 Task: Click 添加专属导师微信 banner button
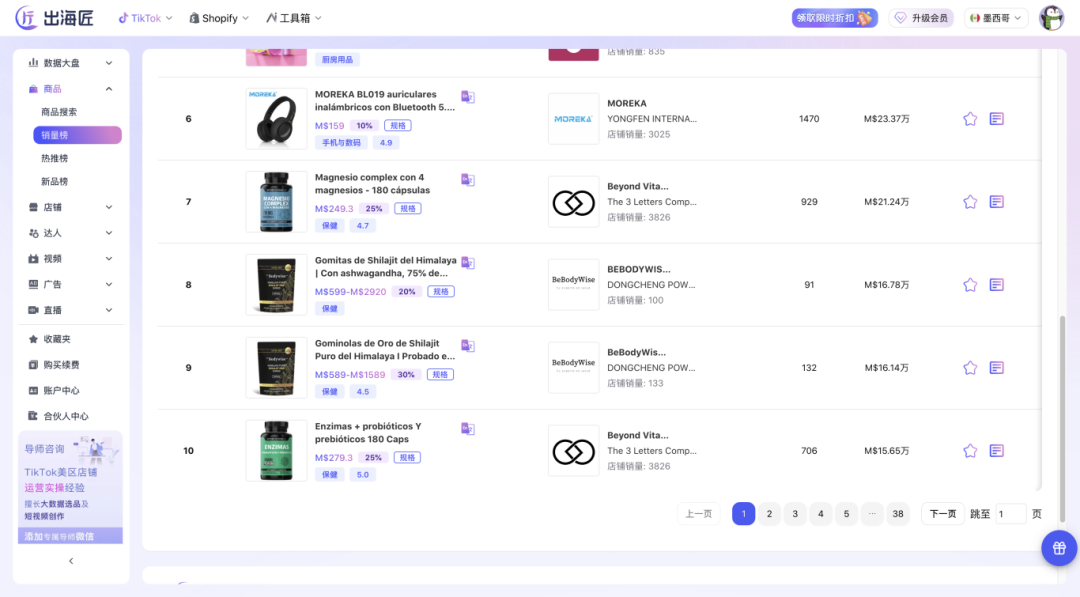pos(70,536)
